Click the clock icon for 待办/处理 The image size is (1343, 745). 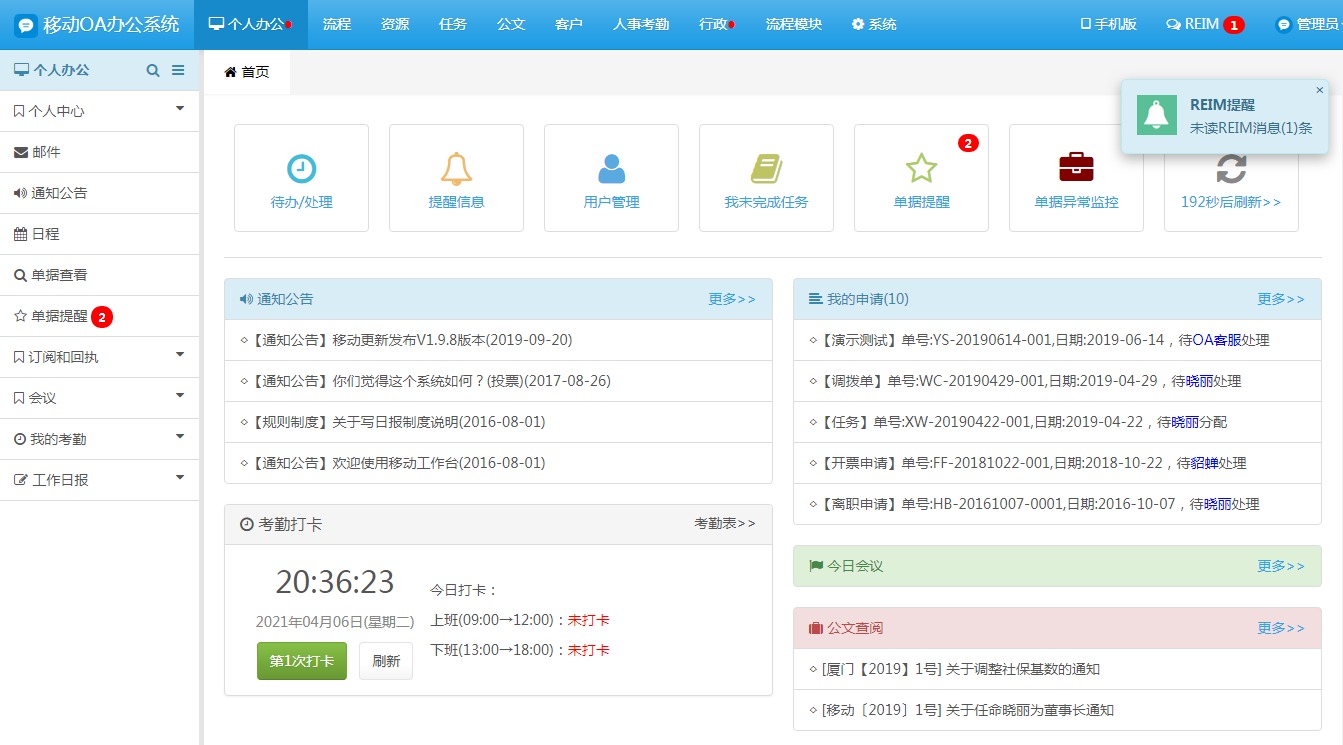pyautogui.click(x=301, y=169)
